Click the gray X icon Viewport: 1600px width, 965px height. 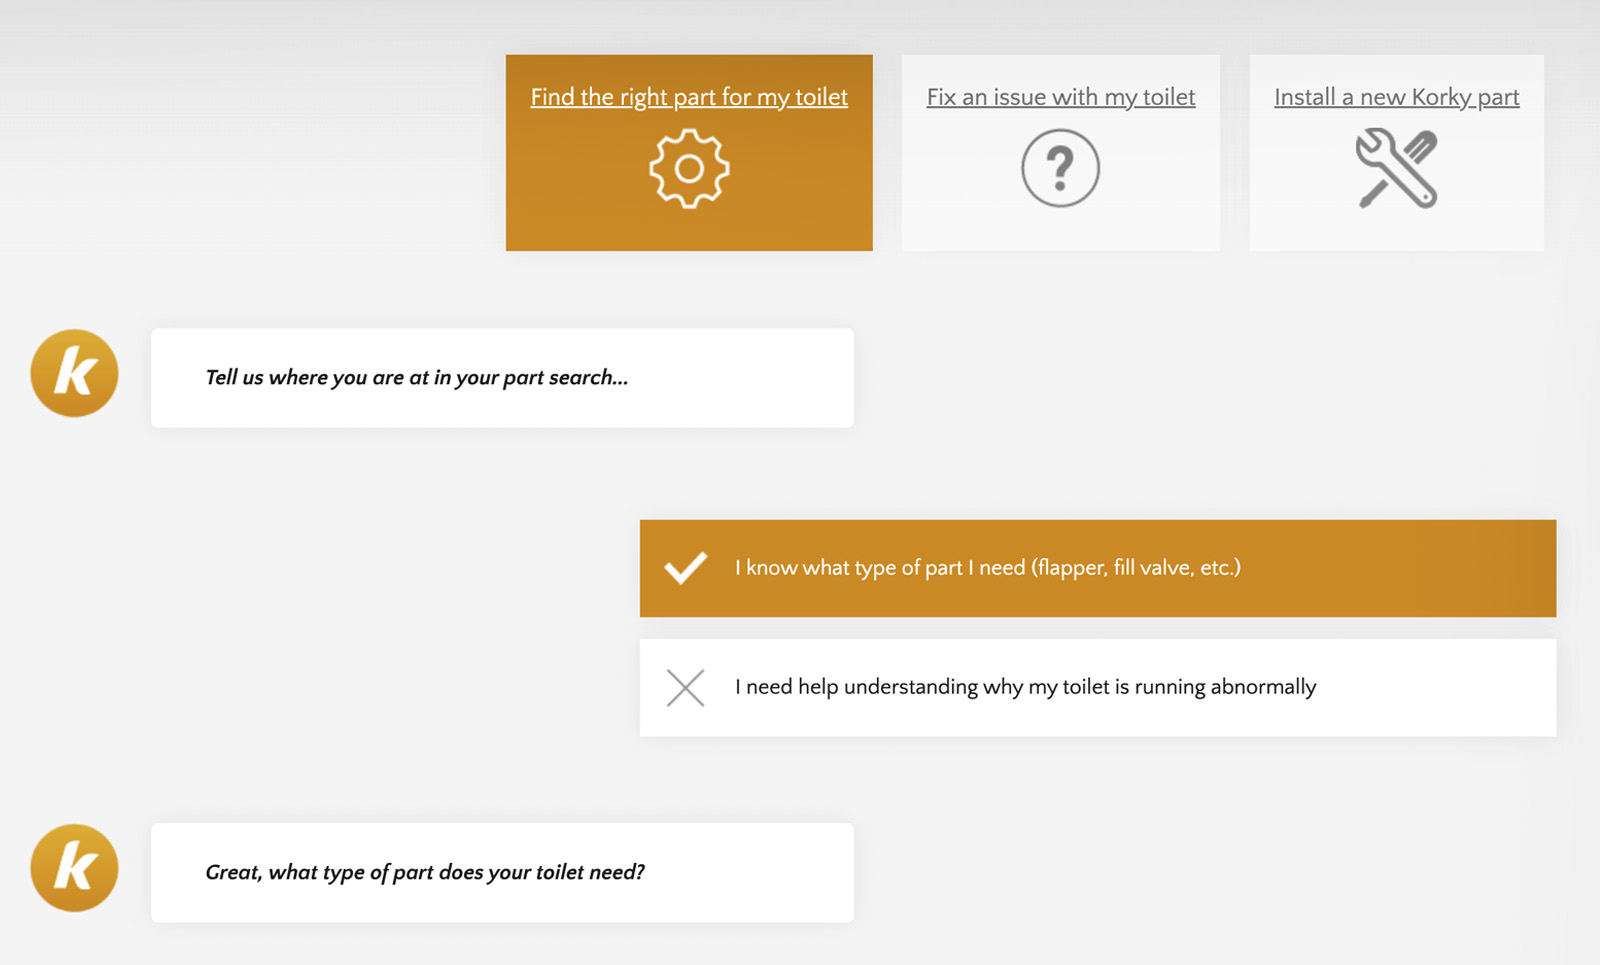coord(685,688)
